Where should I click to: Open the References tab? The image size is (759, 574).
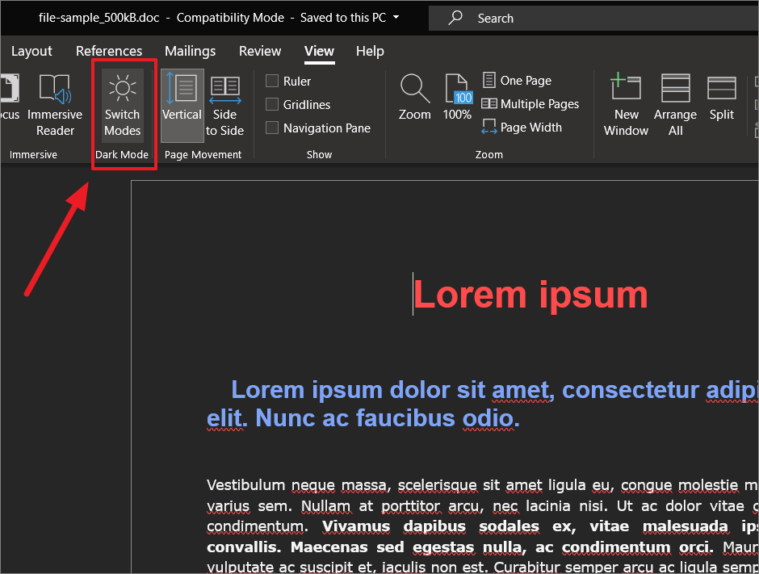(x=109, y=51)
